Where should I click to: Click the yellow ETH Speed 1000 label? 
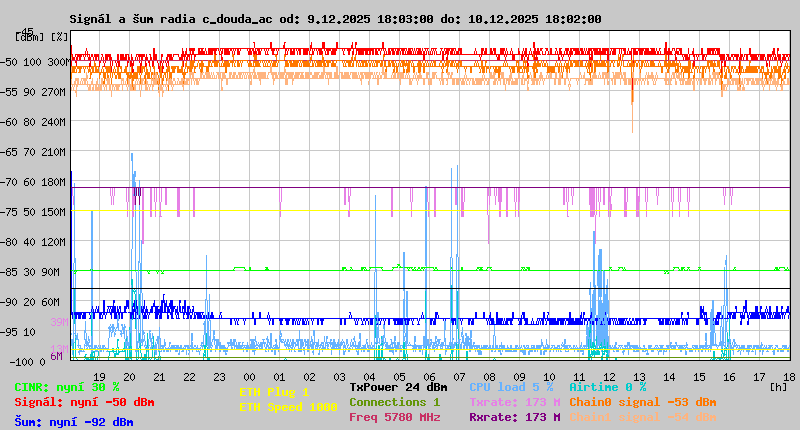click(x=288, y=407)
